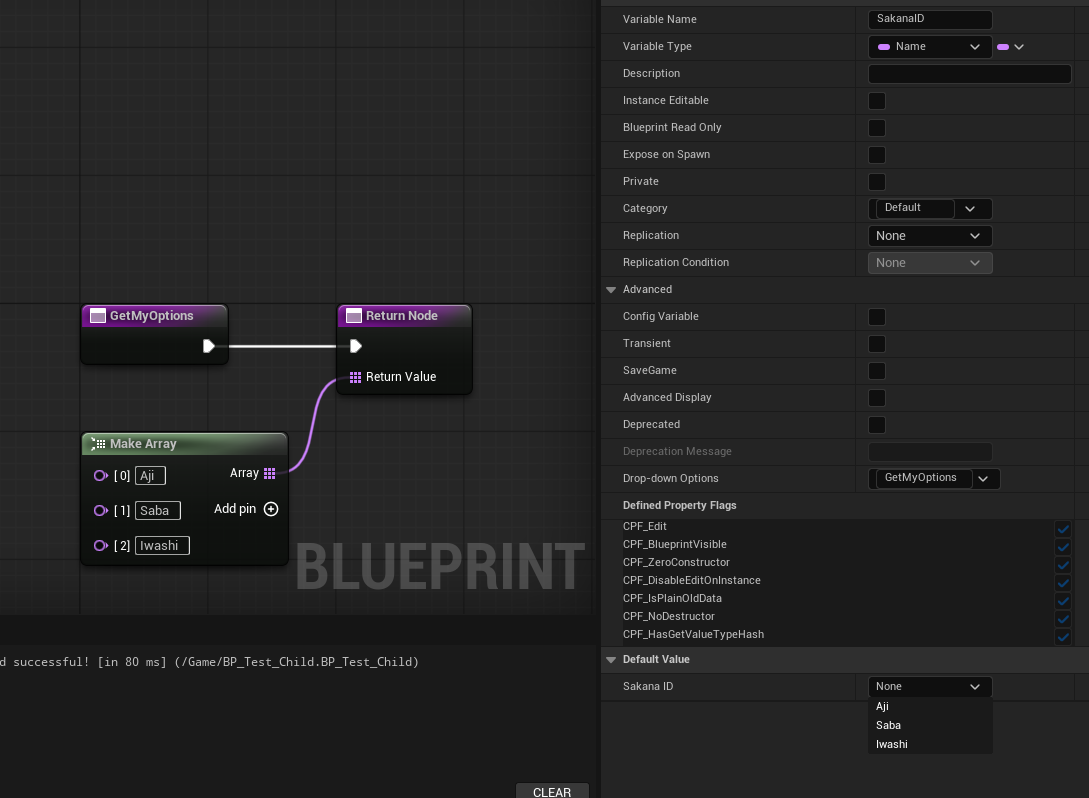Click the Return Value array pin
Image resolution: width=1089 pixels, height=798 pixels.
pyautogui.click(x=355, y=377)
